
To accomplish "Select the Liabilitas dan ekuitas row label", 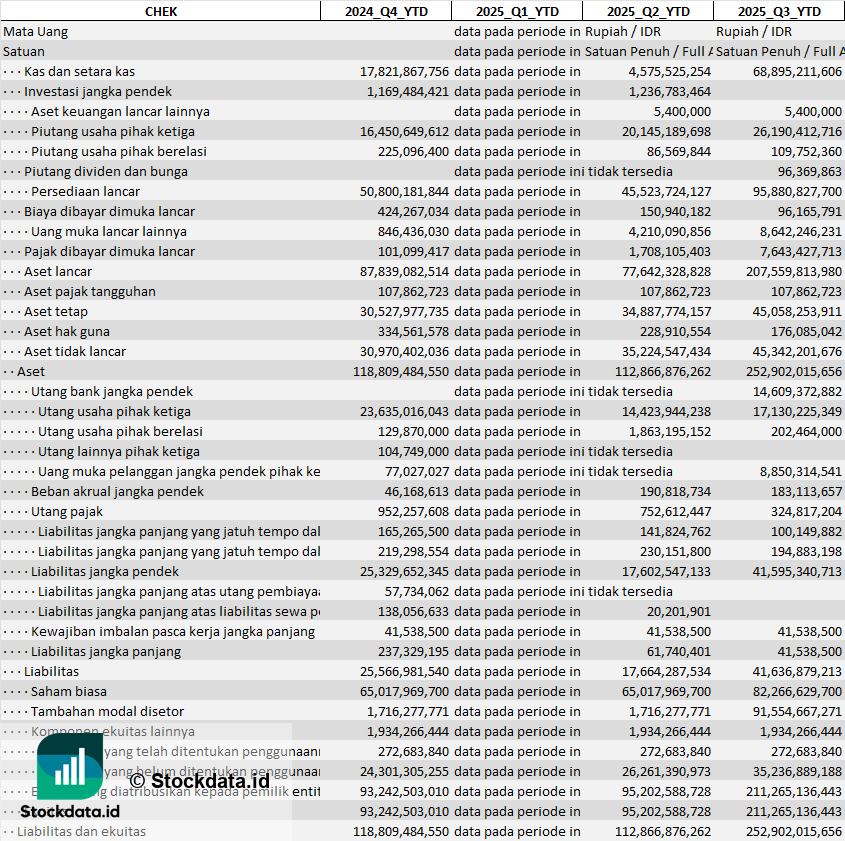I will (81, 831).
